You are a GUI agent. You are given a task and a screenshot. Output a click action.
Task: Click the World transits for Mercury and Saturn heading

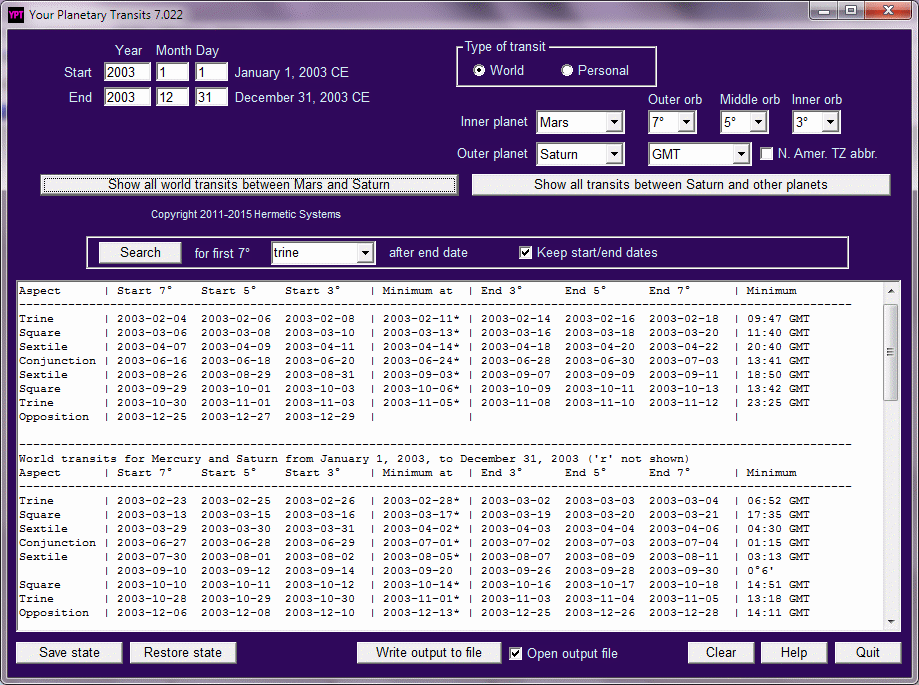point(354,459)
